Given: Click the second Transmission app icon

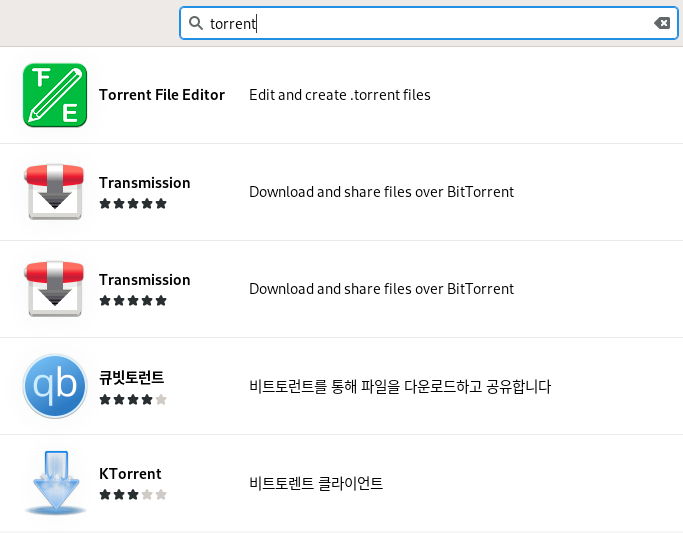Looking at the screenshot, I should [x=55, y=289].
